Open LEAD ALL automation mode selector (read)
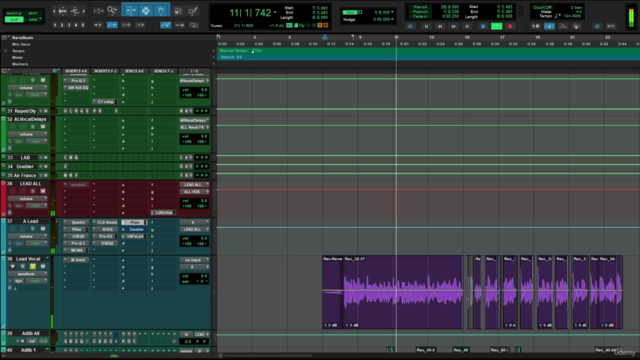 pos(37,206)
